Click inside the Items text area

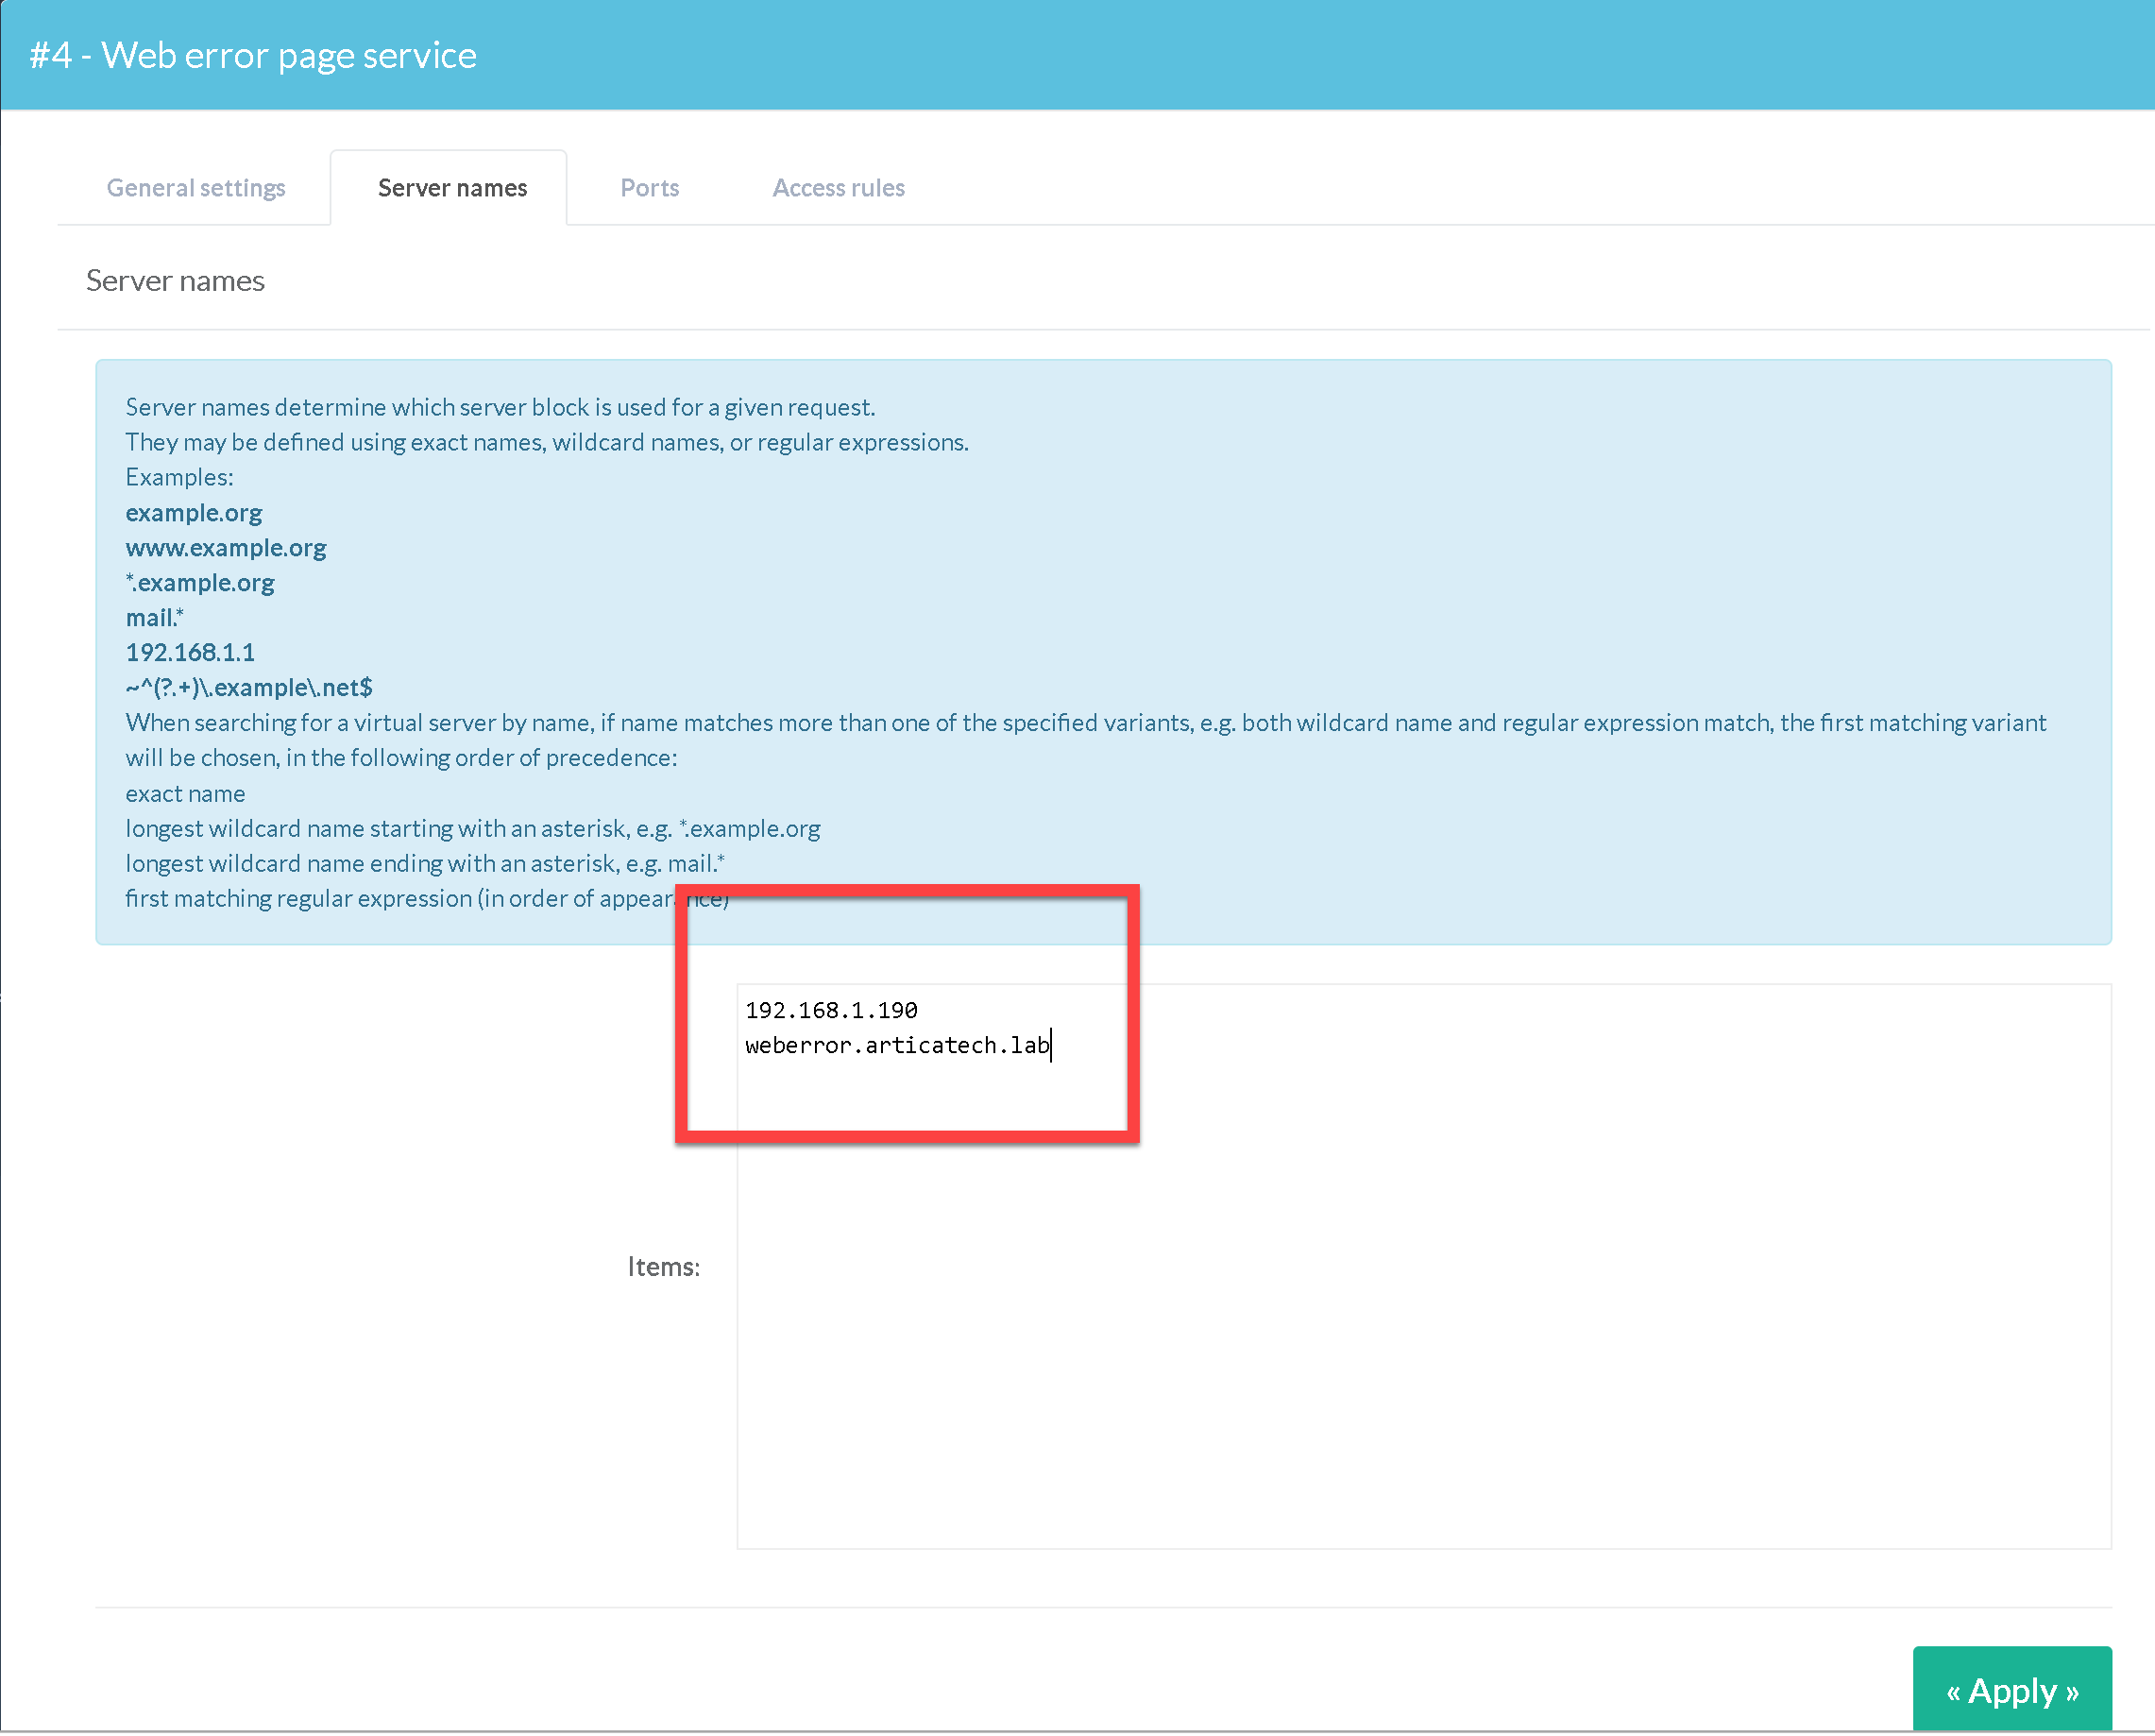tap(1423, 1266)
